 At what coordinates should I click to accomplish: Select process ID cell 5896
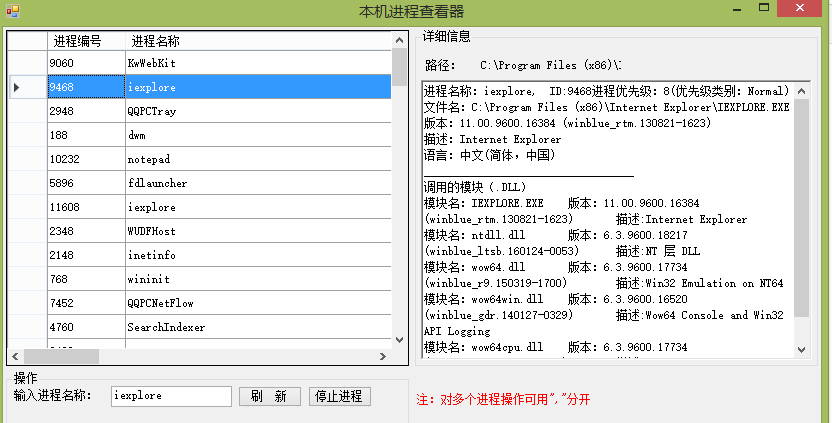pos(86,183)
